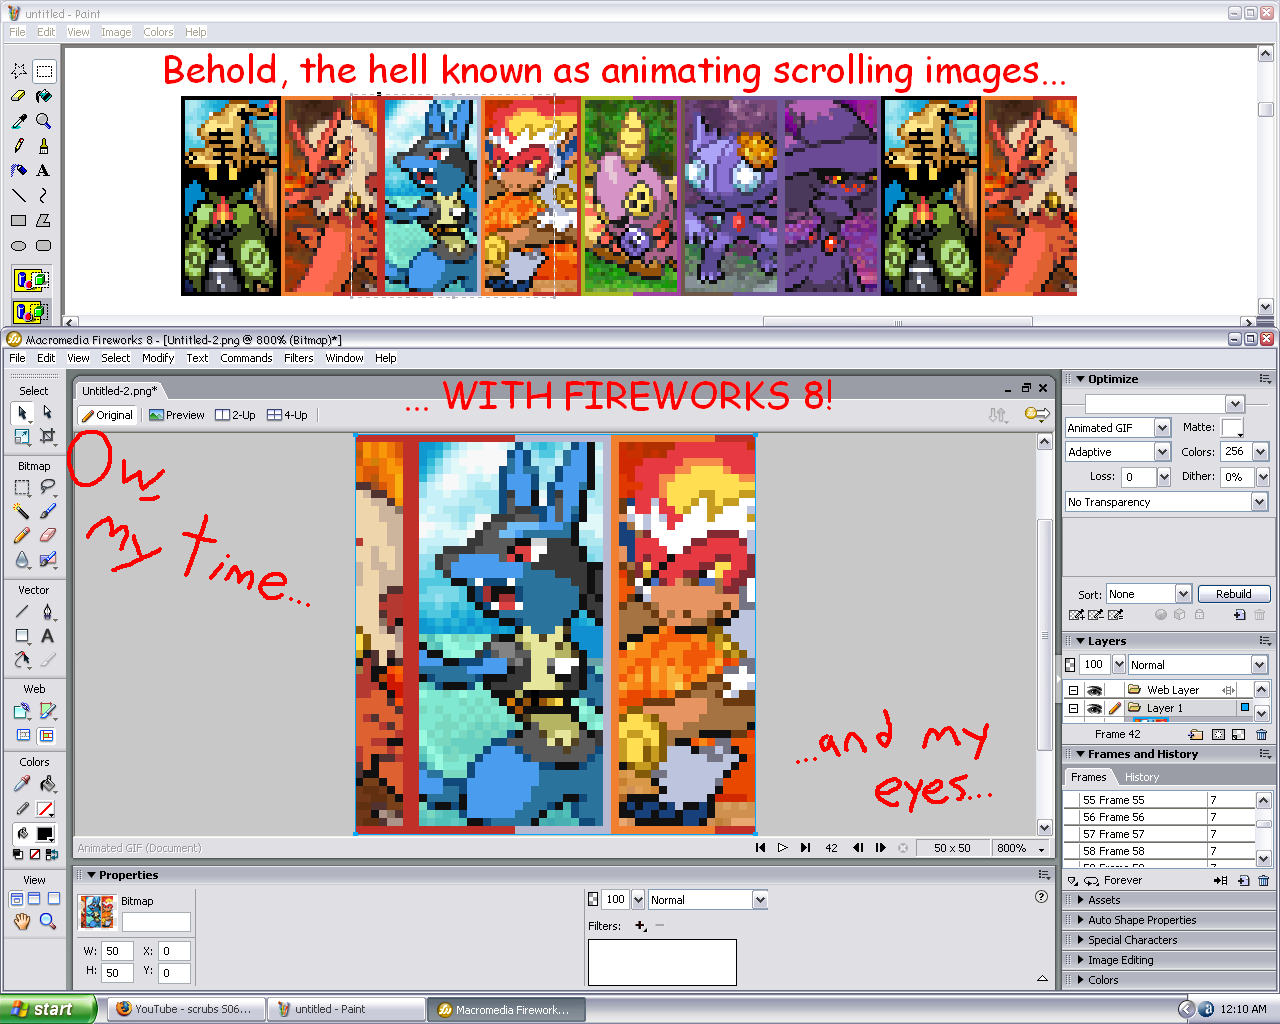1280x1024 pixels.
Task: Open the Image menu in Paint
Action: (116, 32)
